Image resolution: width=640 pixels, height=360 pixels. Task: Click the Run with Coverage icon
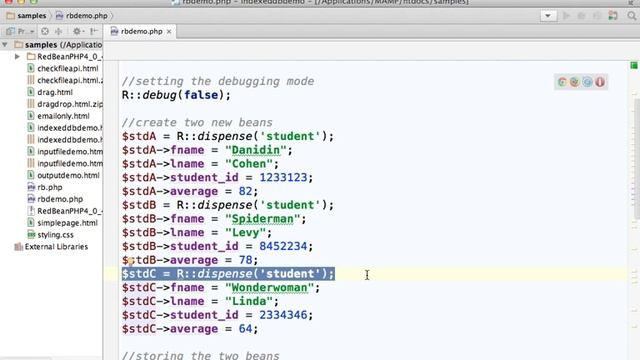coord(597,16)
